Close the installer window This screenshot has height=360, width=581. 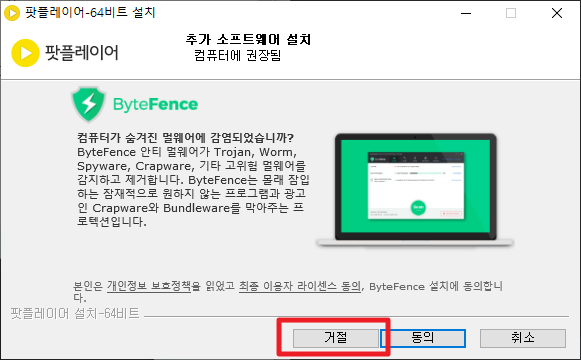tap(557, 13)
